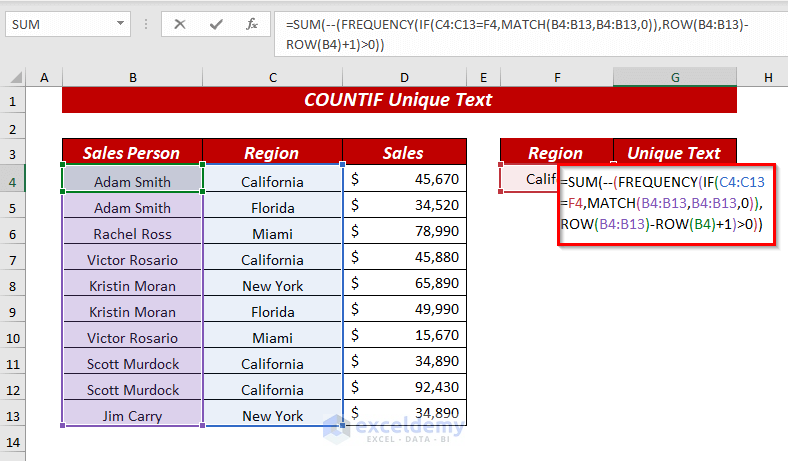Image resolution: width=788 pixels, height=461 pixels.
Task: Expand the Name Box dropdown arrow
Action: click(120, 23)
